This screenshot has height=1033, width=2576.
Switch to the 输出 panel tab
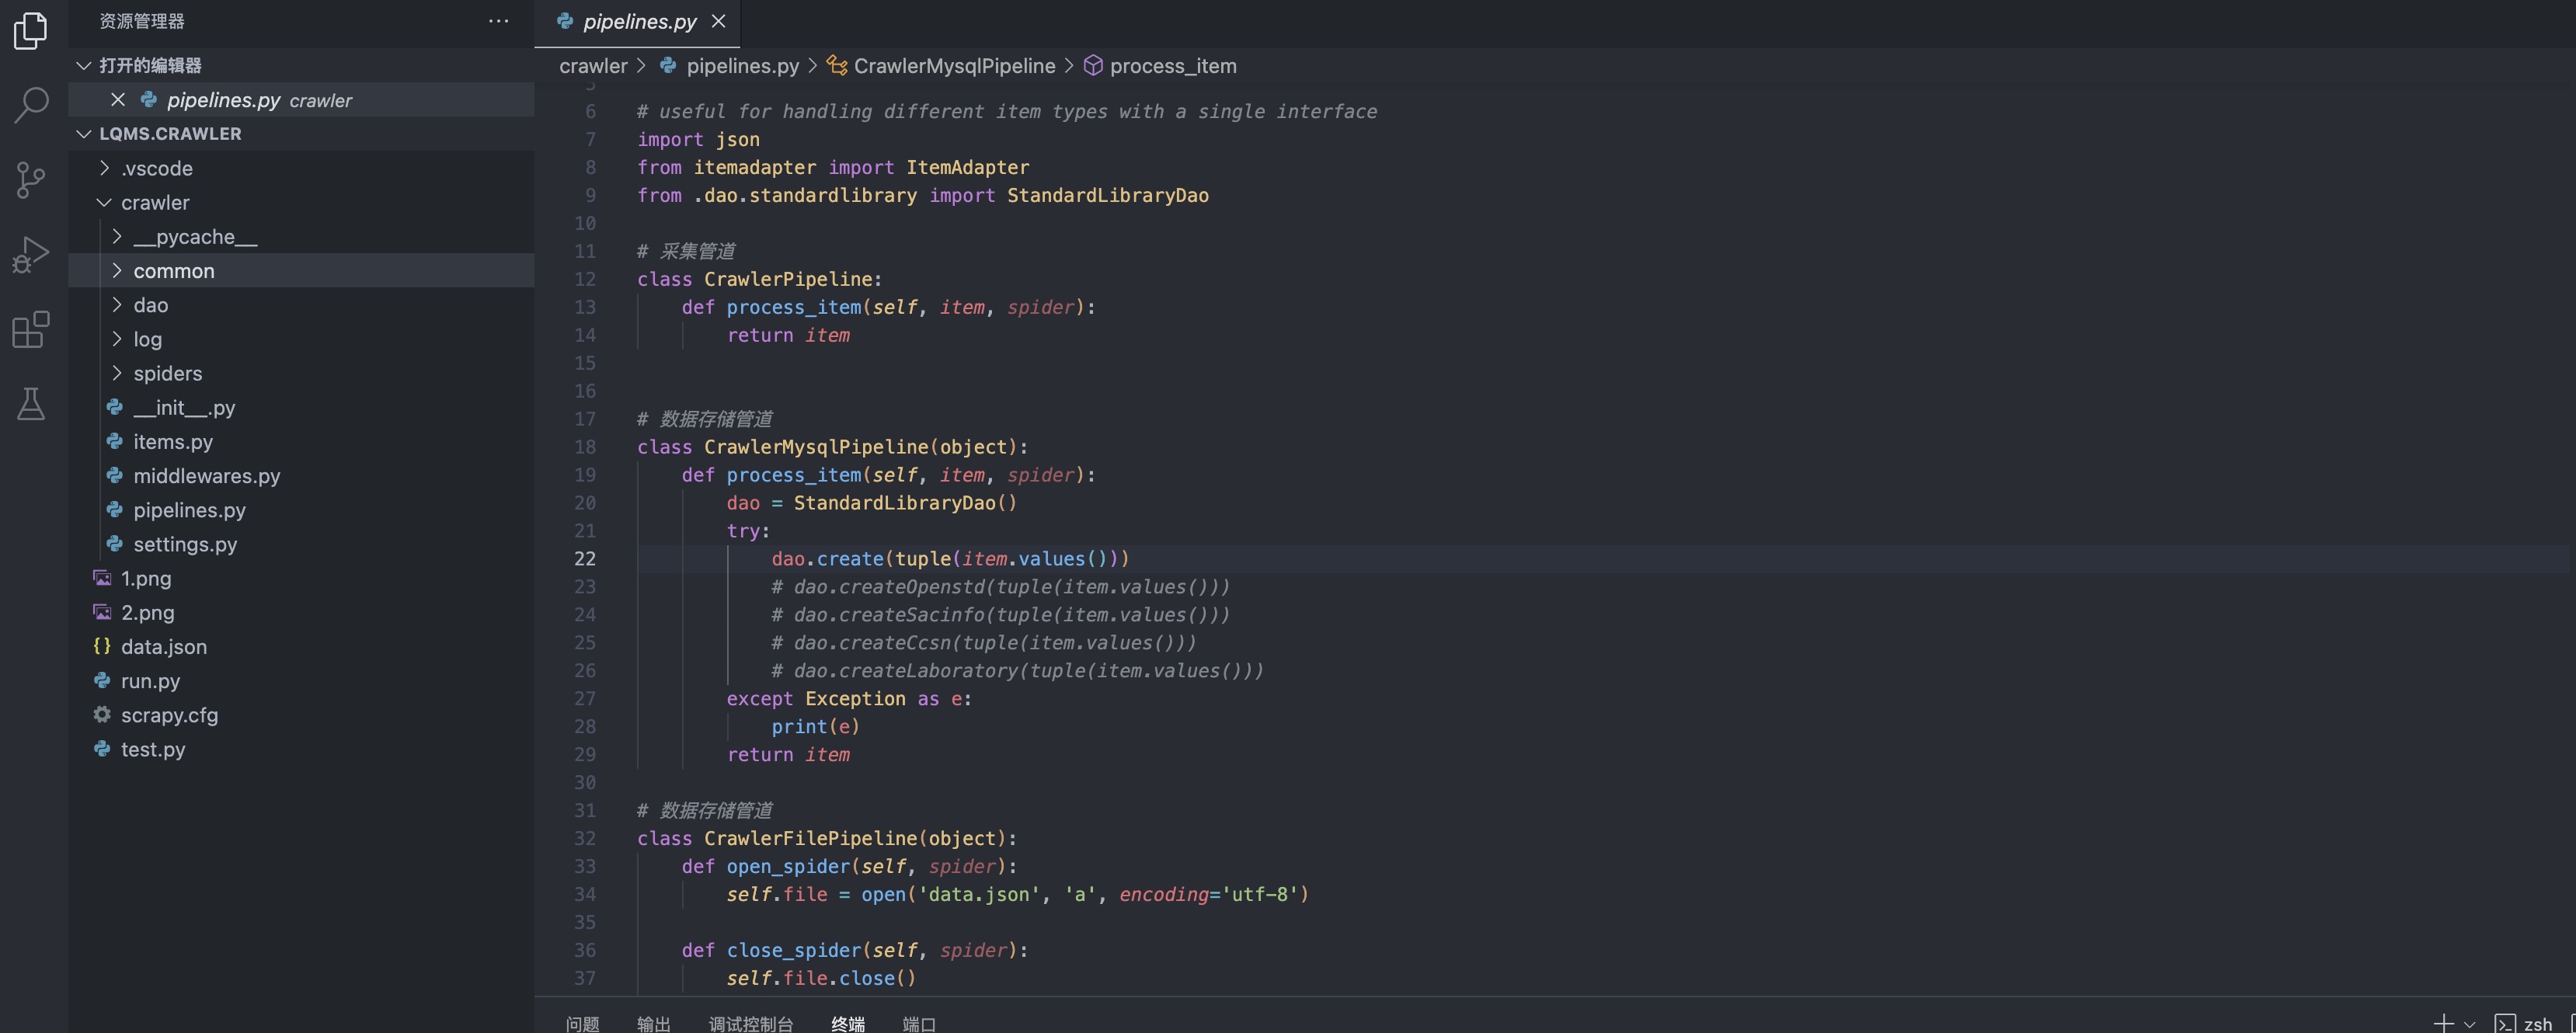(654, 1024)
